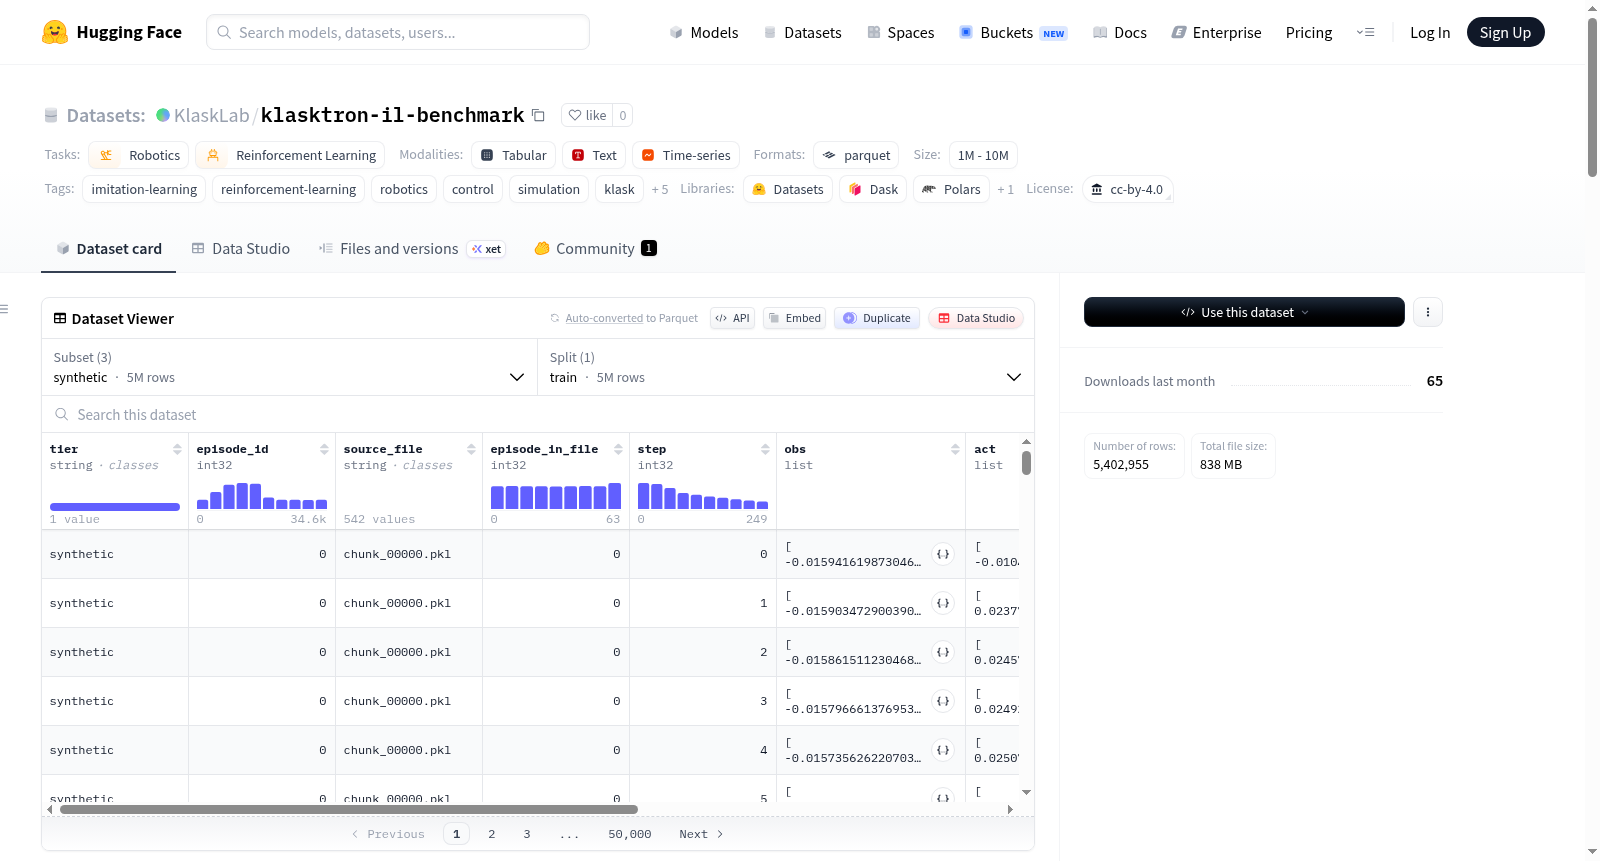This screenshot has height=861, width=1600.
Task: Expand JSON viewer for obs value -0.015903472900390
Action: [943, 603]
